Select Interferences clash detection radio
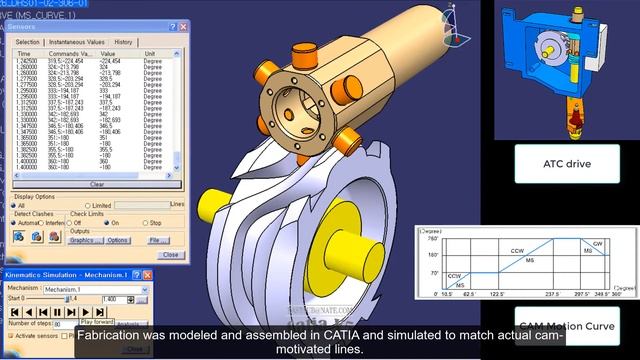640x360 pixels. 41,223
